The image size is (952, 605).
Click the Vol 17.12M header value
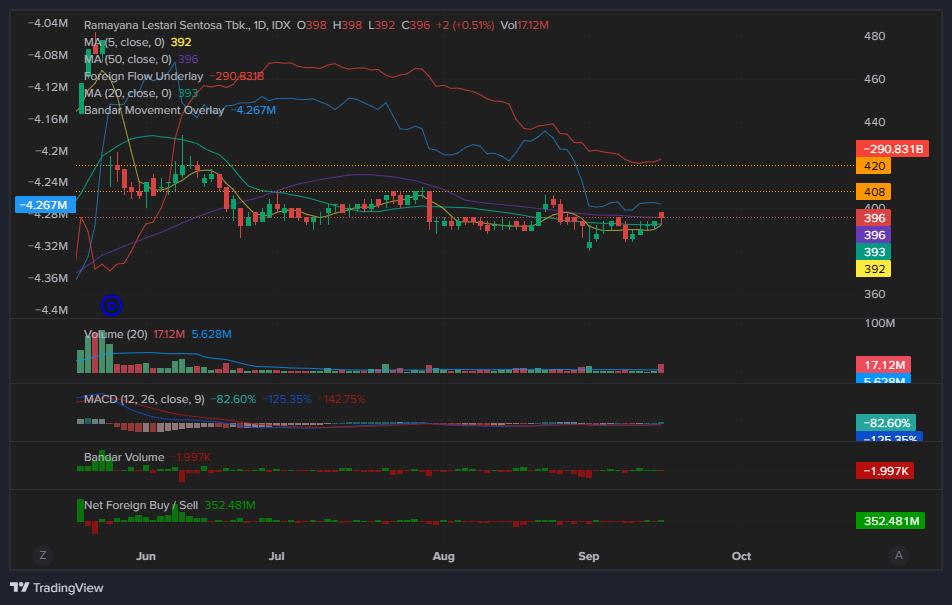click(525, 25)
